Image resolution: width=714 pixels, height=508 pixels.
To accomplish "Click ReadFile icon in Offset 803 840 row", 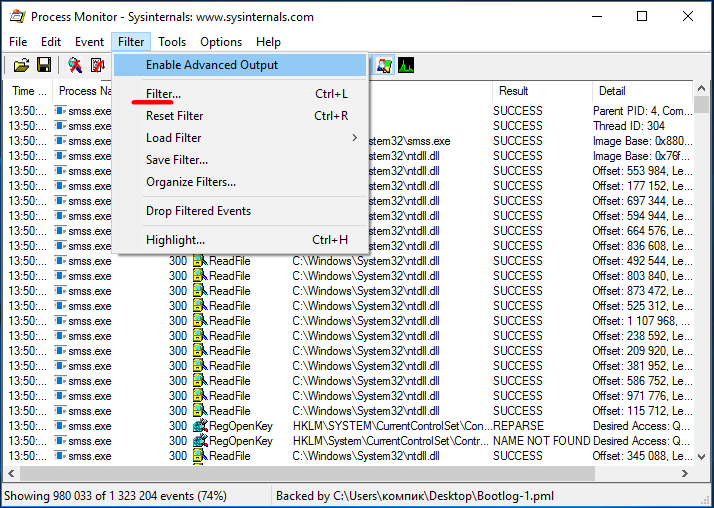I will pyautogui.click(x=200, y=276).
